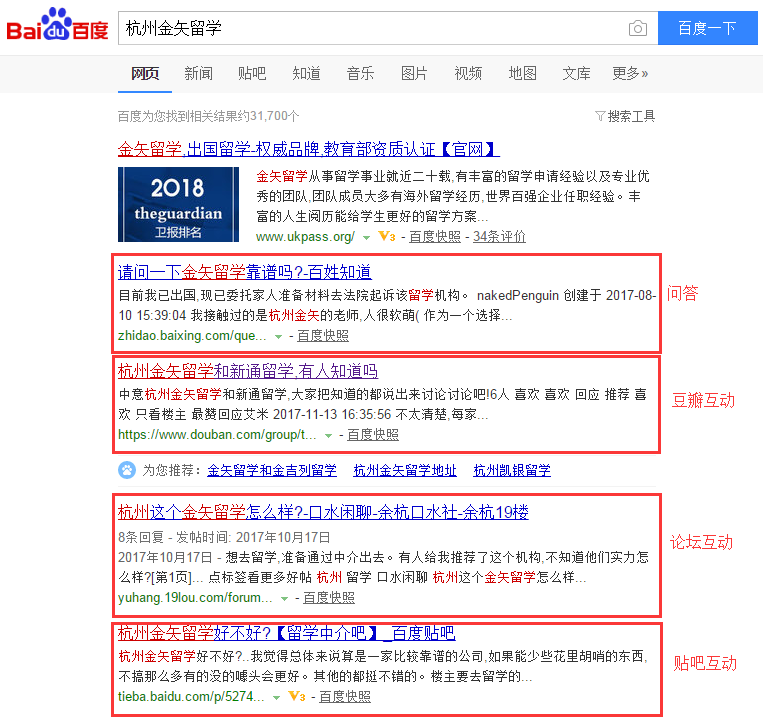Switch to the 新闻 tab

199,73
